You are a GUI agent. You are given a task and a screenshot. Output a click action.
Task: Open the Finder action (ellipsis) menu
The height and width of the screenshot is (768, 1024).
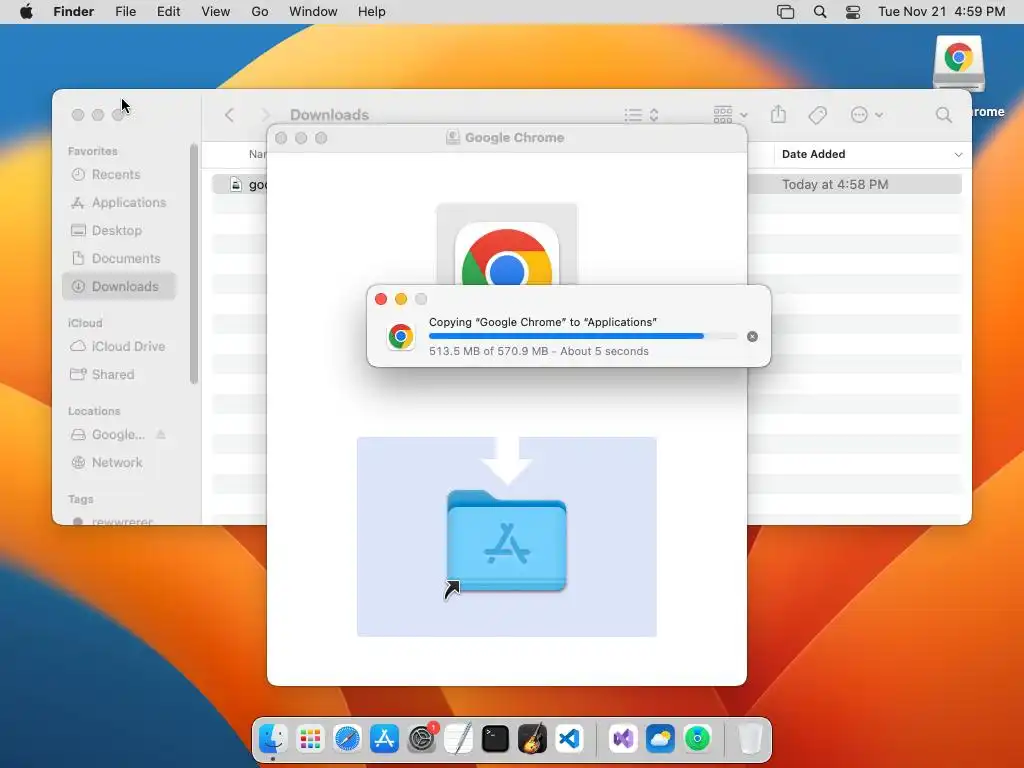[x=867, y=115]
